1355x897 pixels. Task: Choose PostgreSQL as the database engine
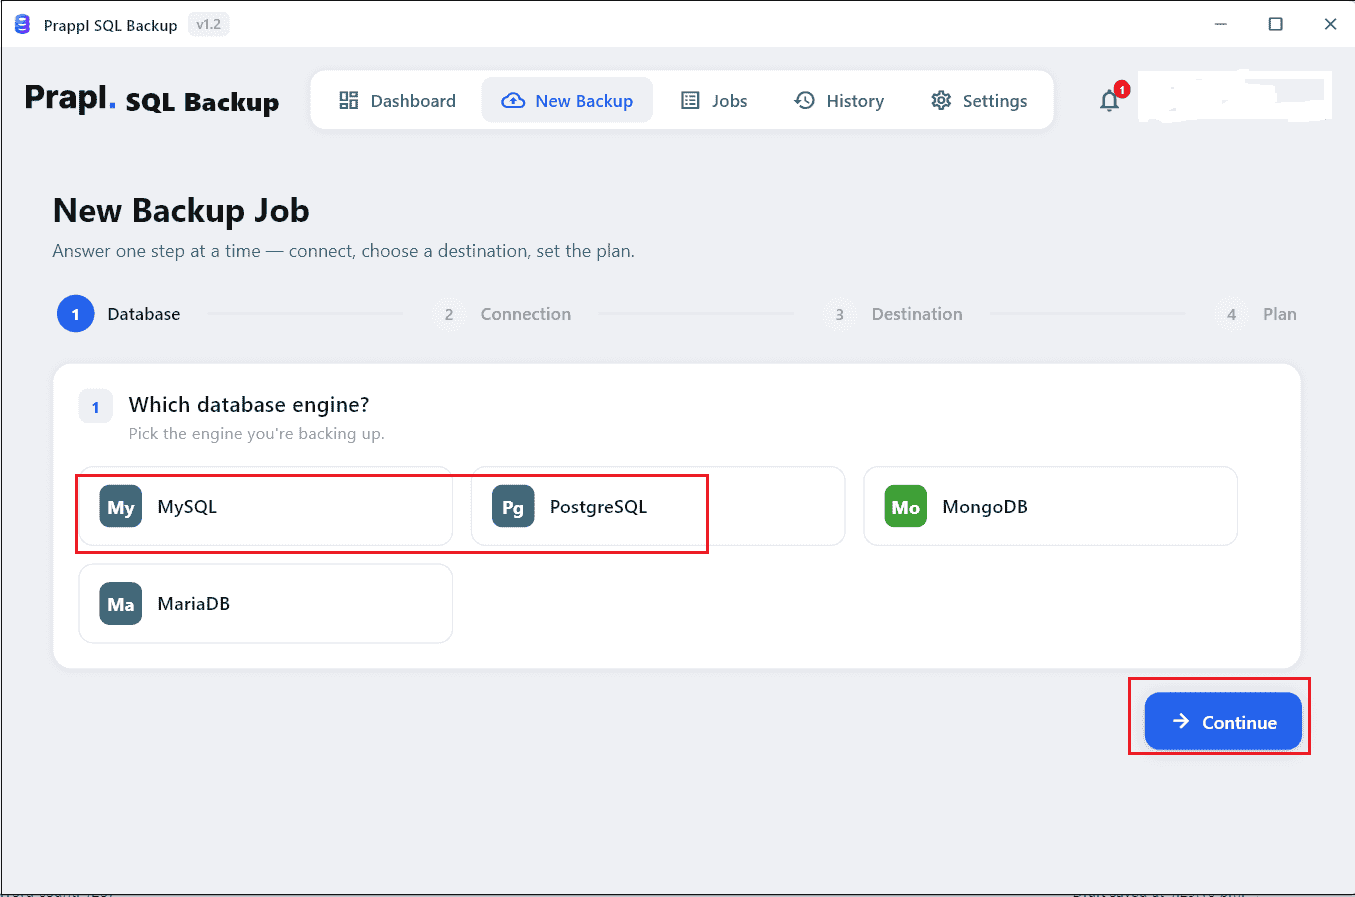658,506
